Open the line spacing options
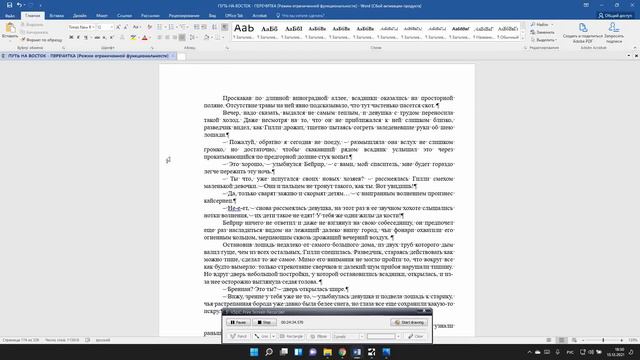 pos(193,38)
